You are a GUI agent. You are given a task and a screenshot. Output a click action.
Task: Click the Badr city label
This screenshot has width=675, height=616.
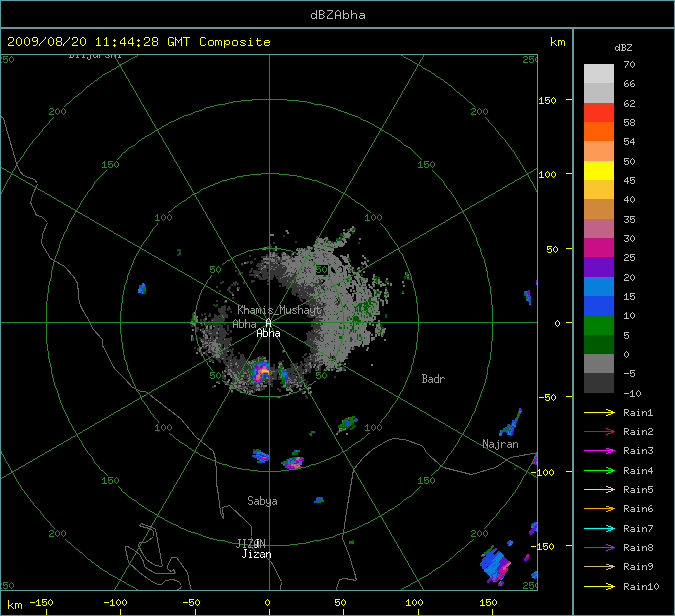433,379
